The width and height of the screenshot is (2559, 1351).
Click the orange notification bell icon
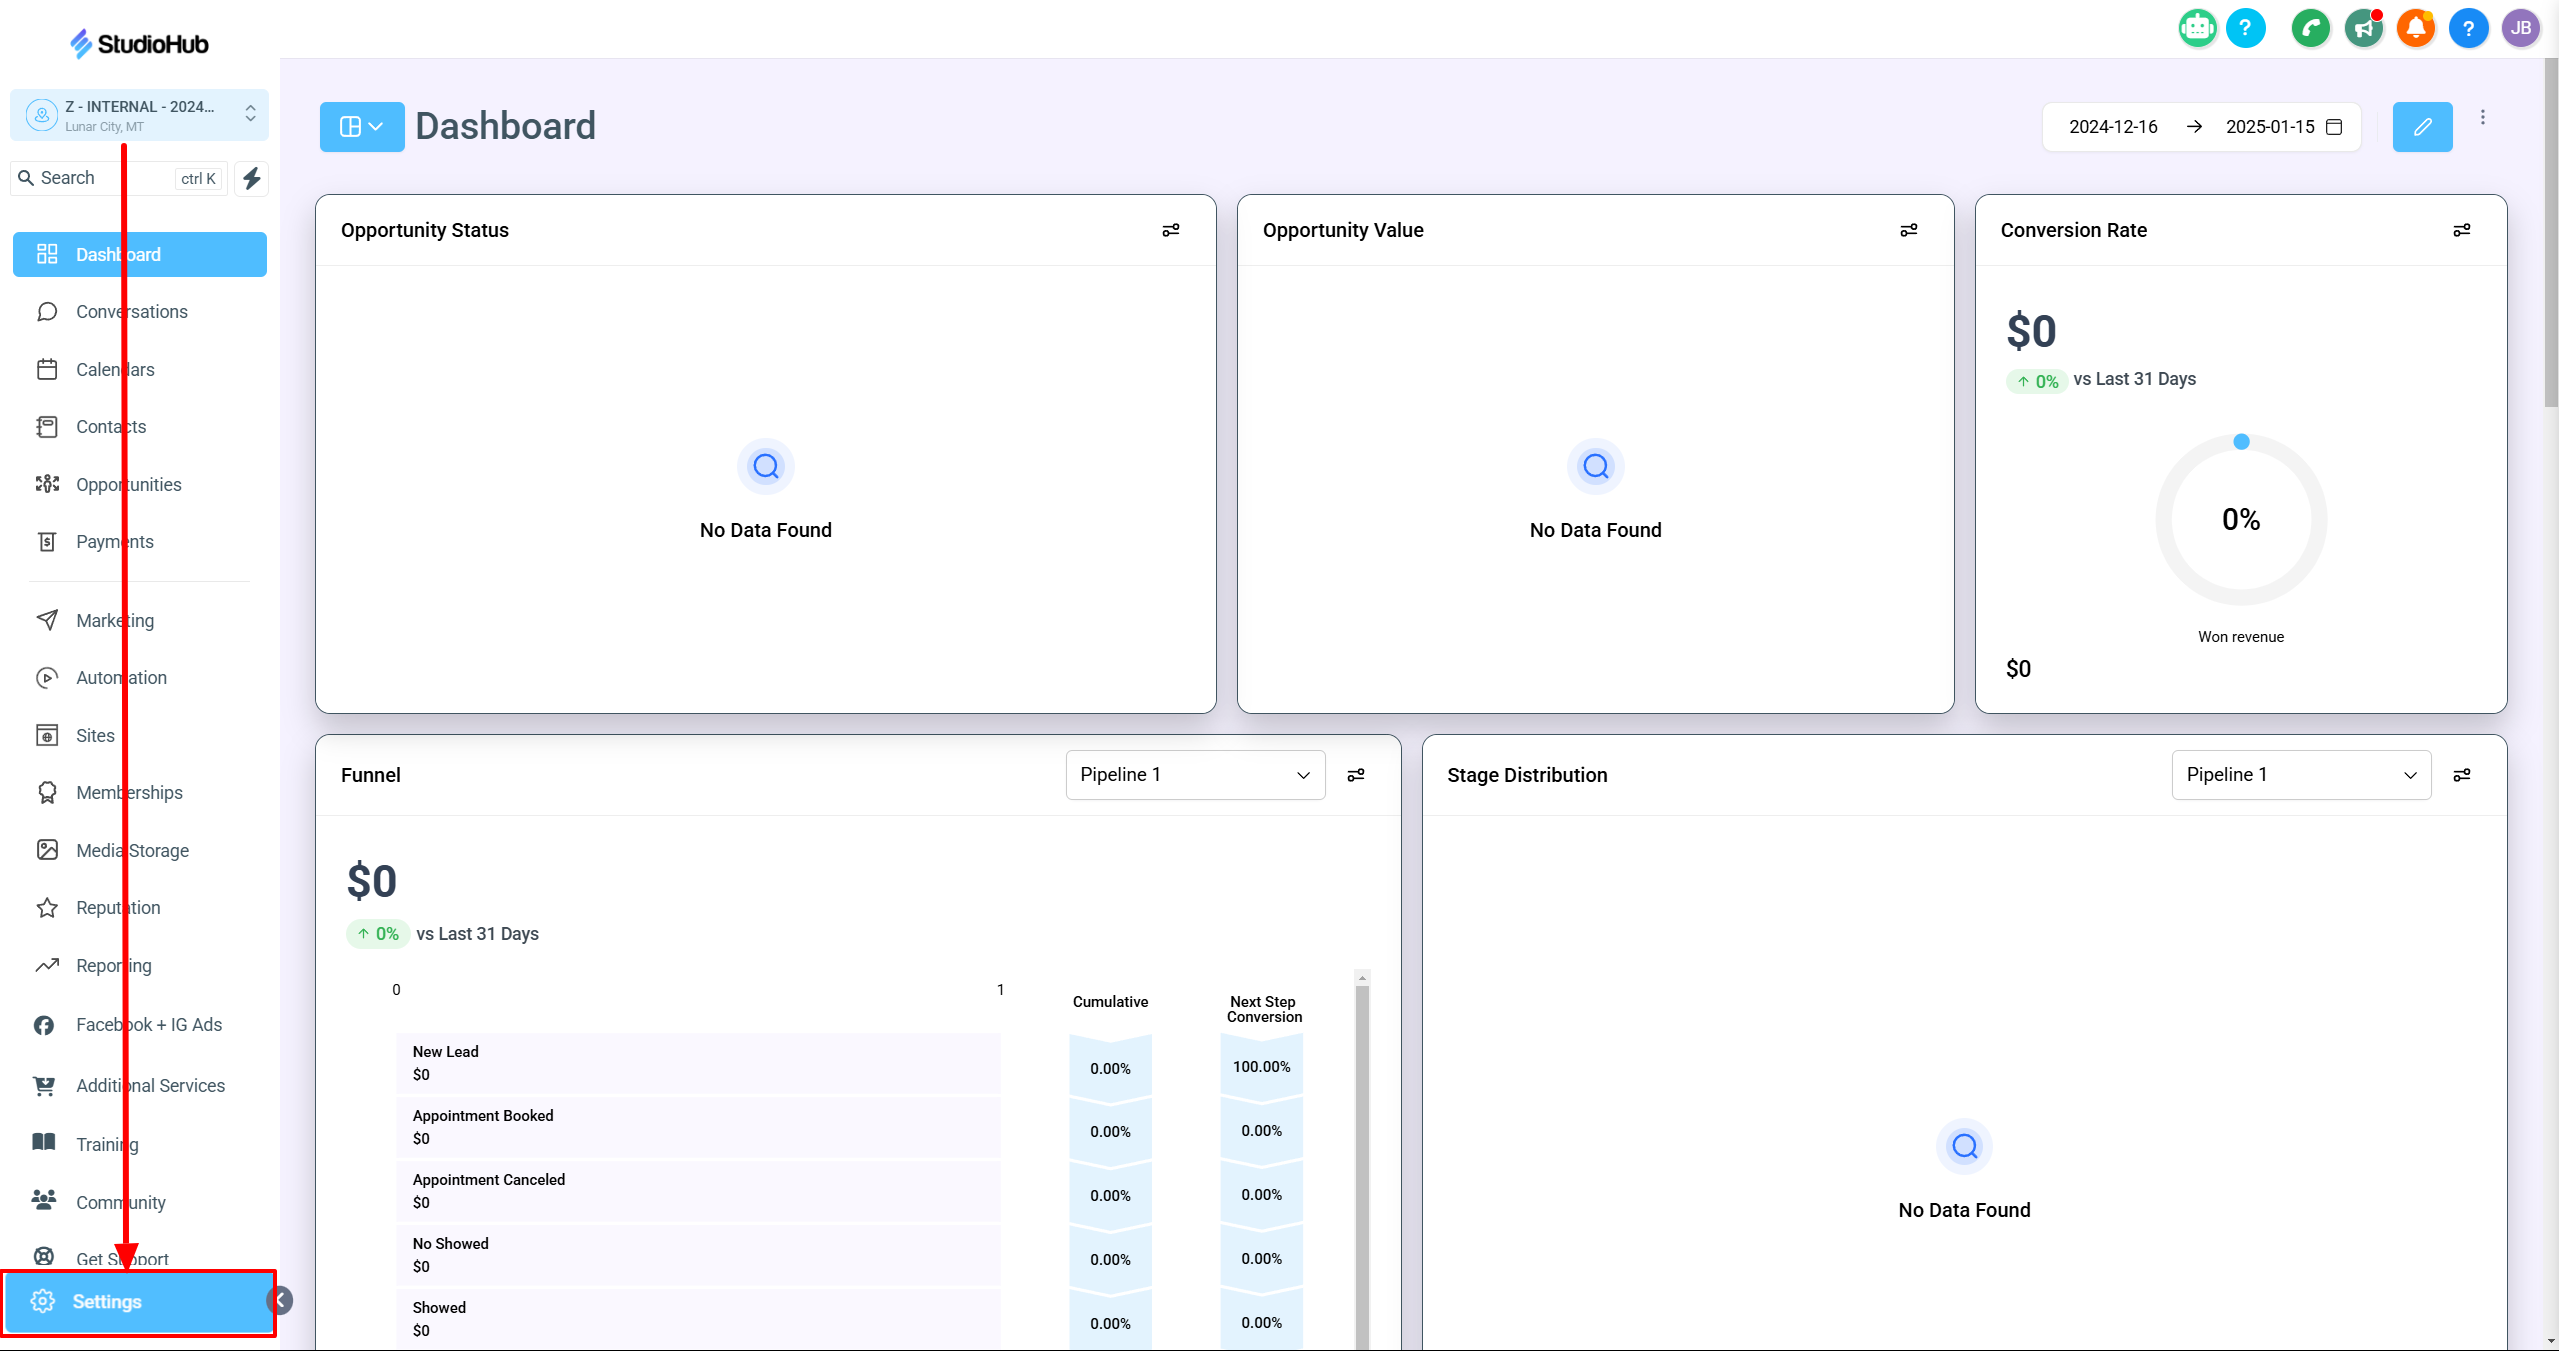(x=2416, y=28)
